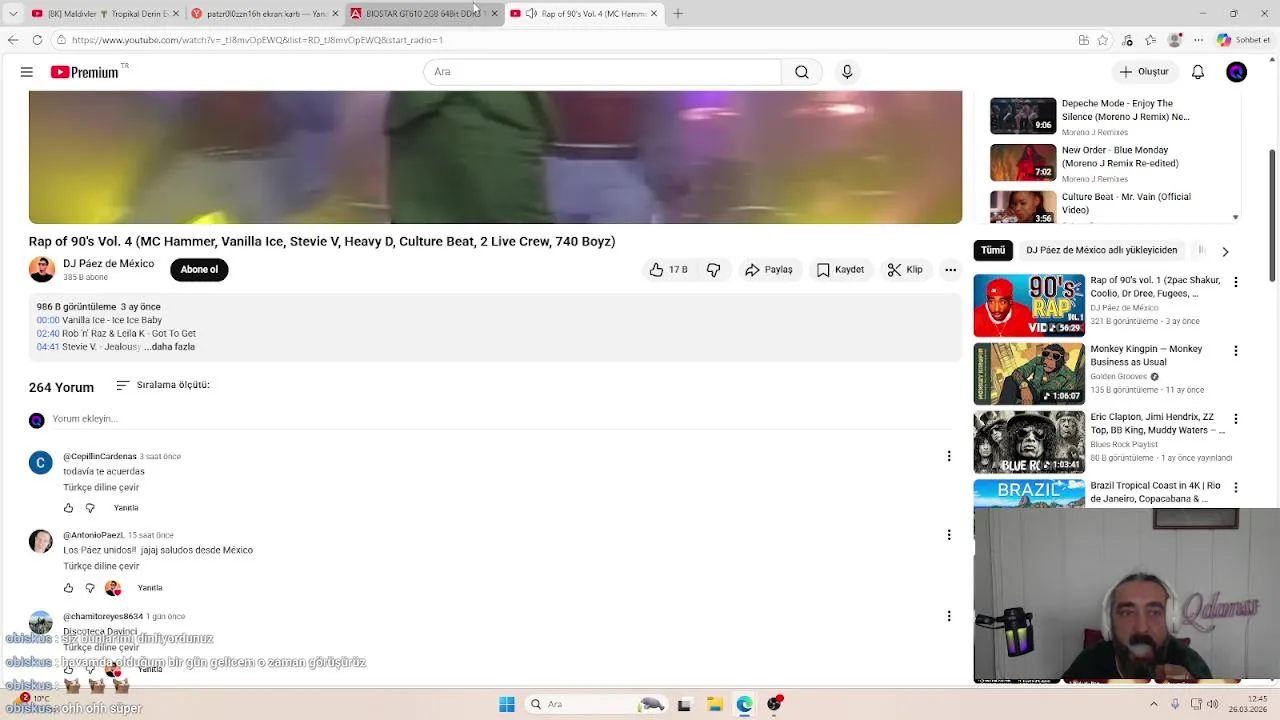1280x720 pixels.
Task: Open options menu for @AntonioPaezL comment
Action: click(949, 535)
